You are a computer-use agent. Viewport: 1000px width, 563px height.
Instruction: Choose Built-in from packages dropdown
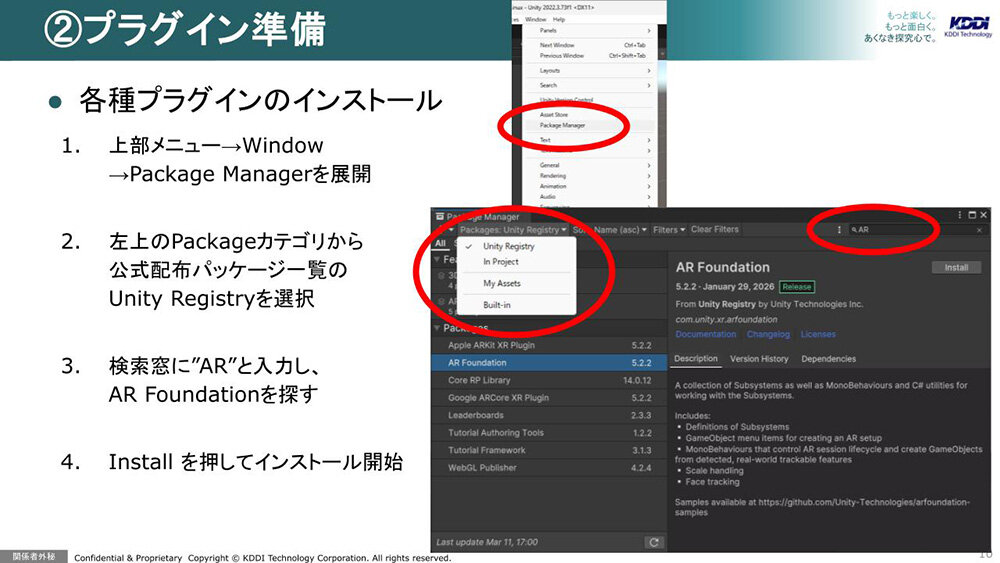tap(497, 304)
